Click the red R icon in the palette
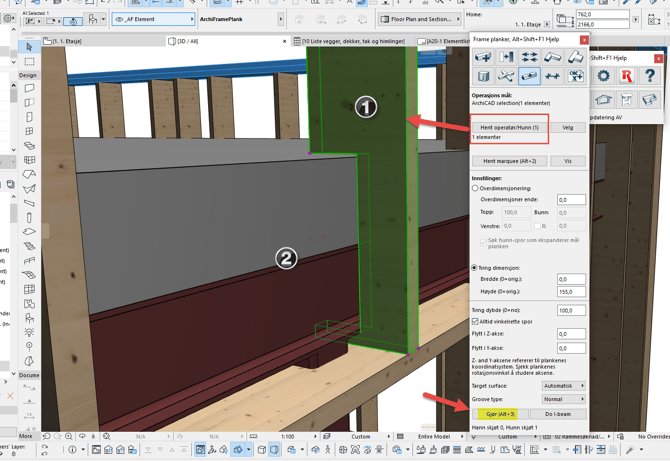Screen dimensions: 670x461 coord(626,76)
